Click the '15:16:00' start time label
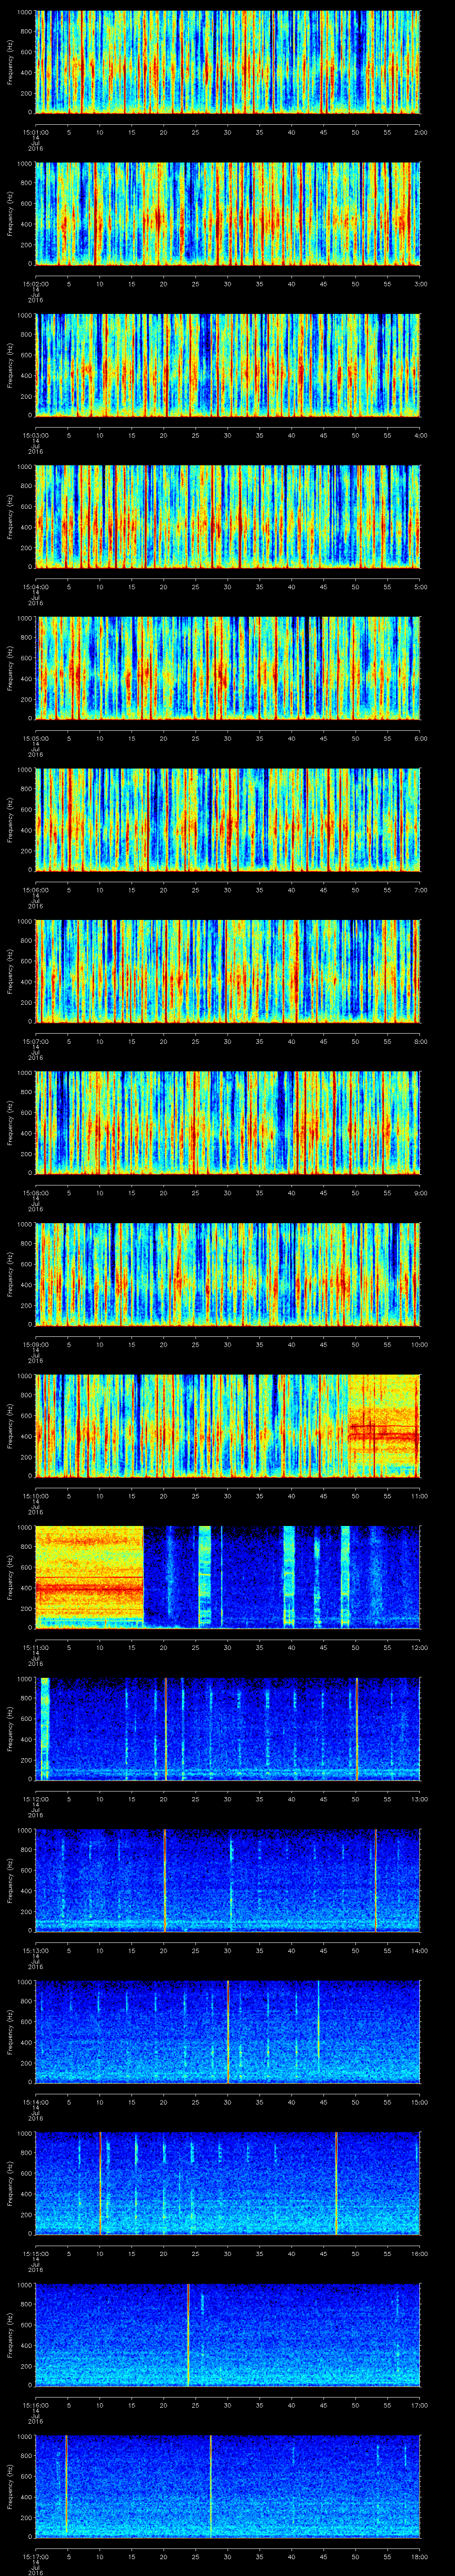The height and width of the screenshot is (2576, 455). tap(36, 2404)
